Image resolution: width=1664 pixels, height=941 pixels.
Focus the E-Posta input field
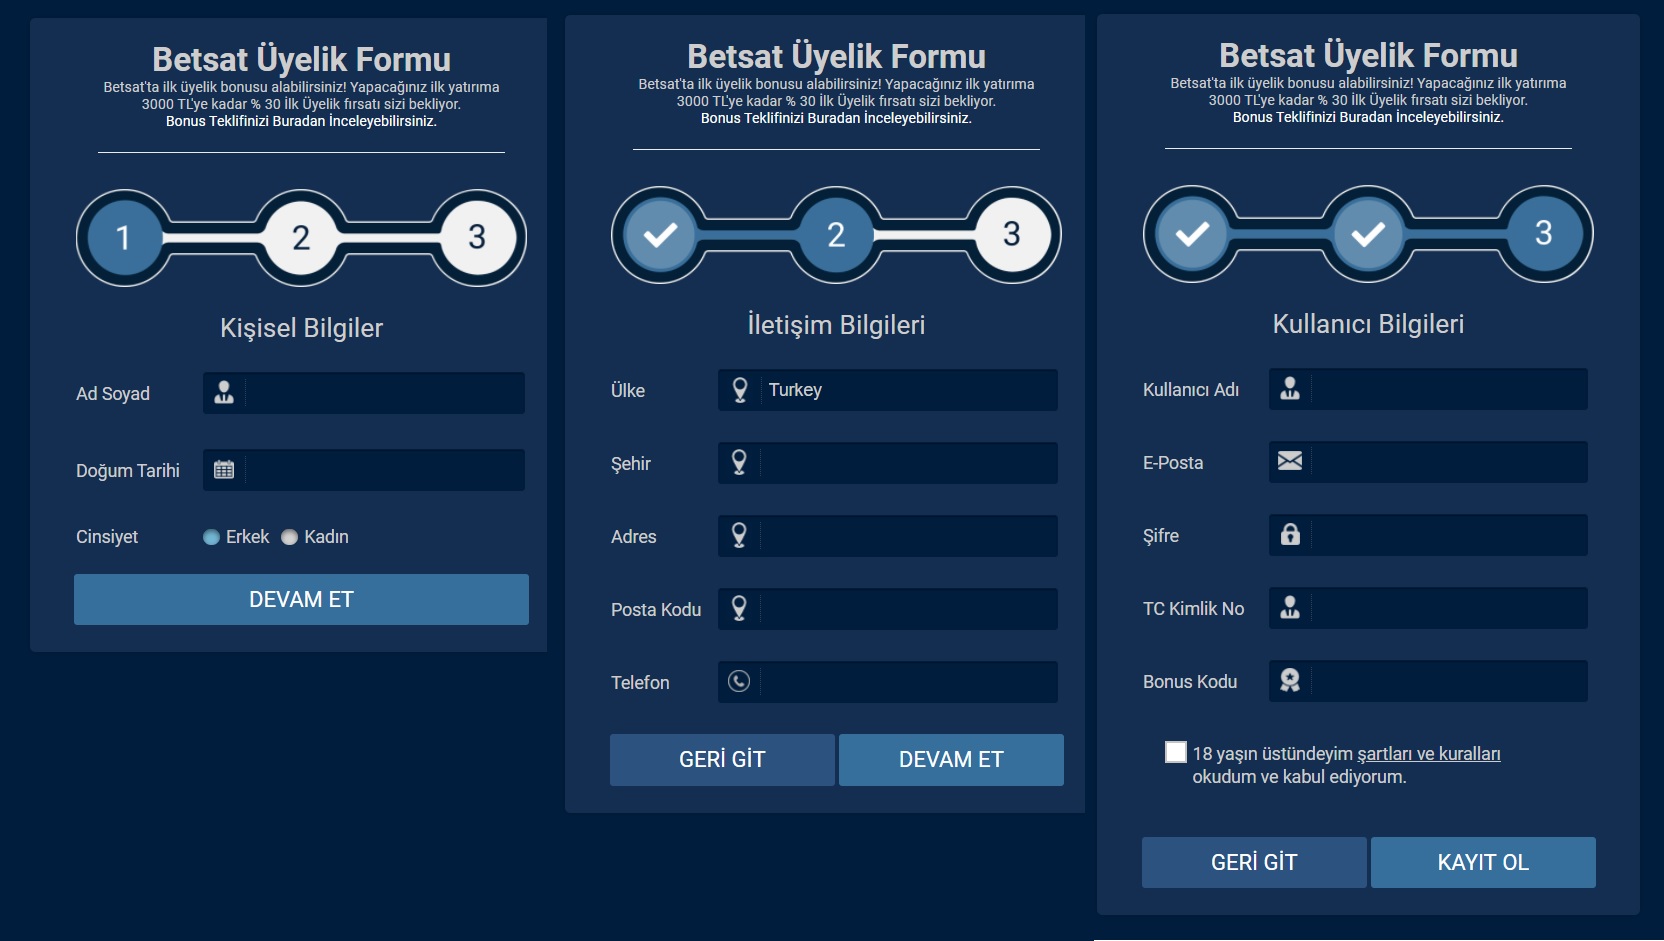1428,462
